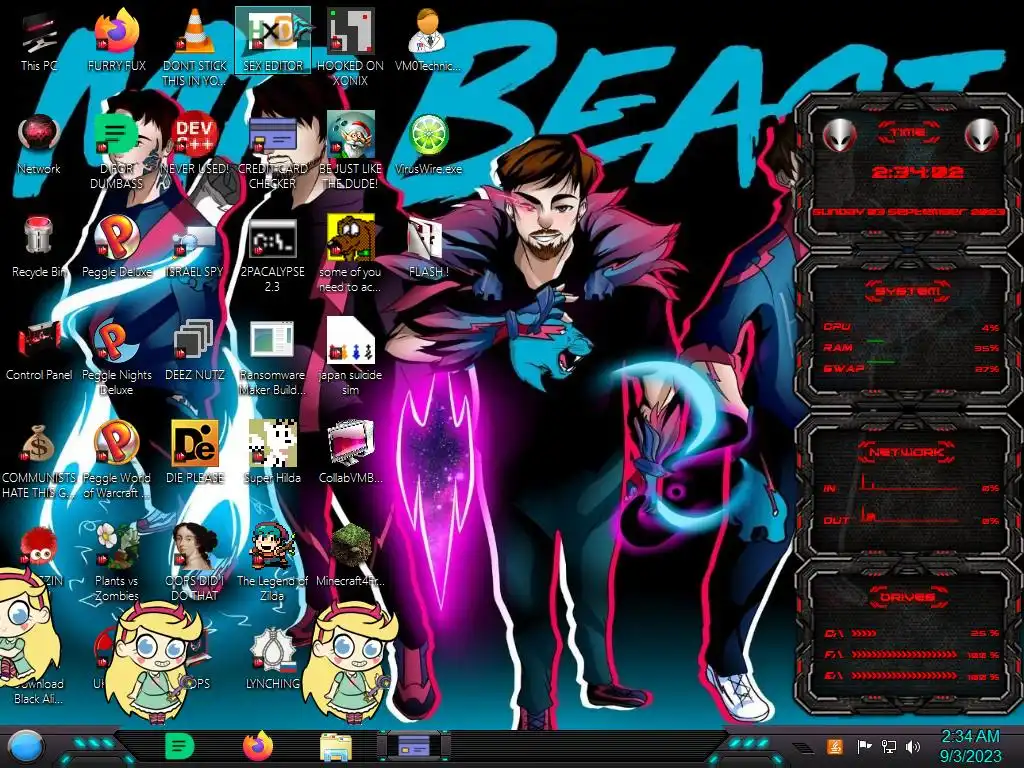1024x768 pixels.
Task: Click the left alien head gadget icon
Action: click(838, 135)
